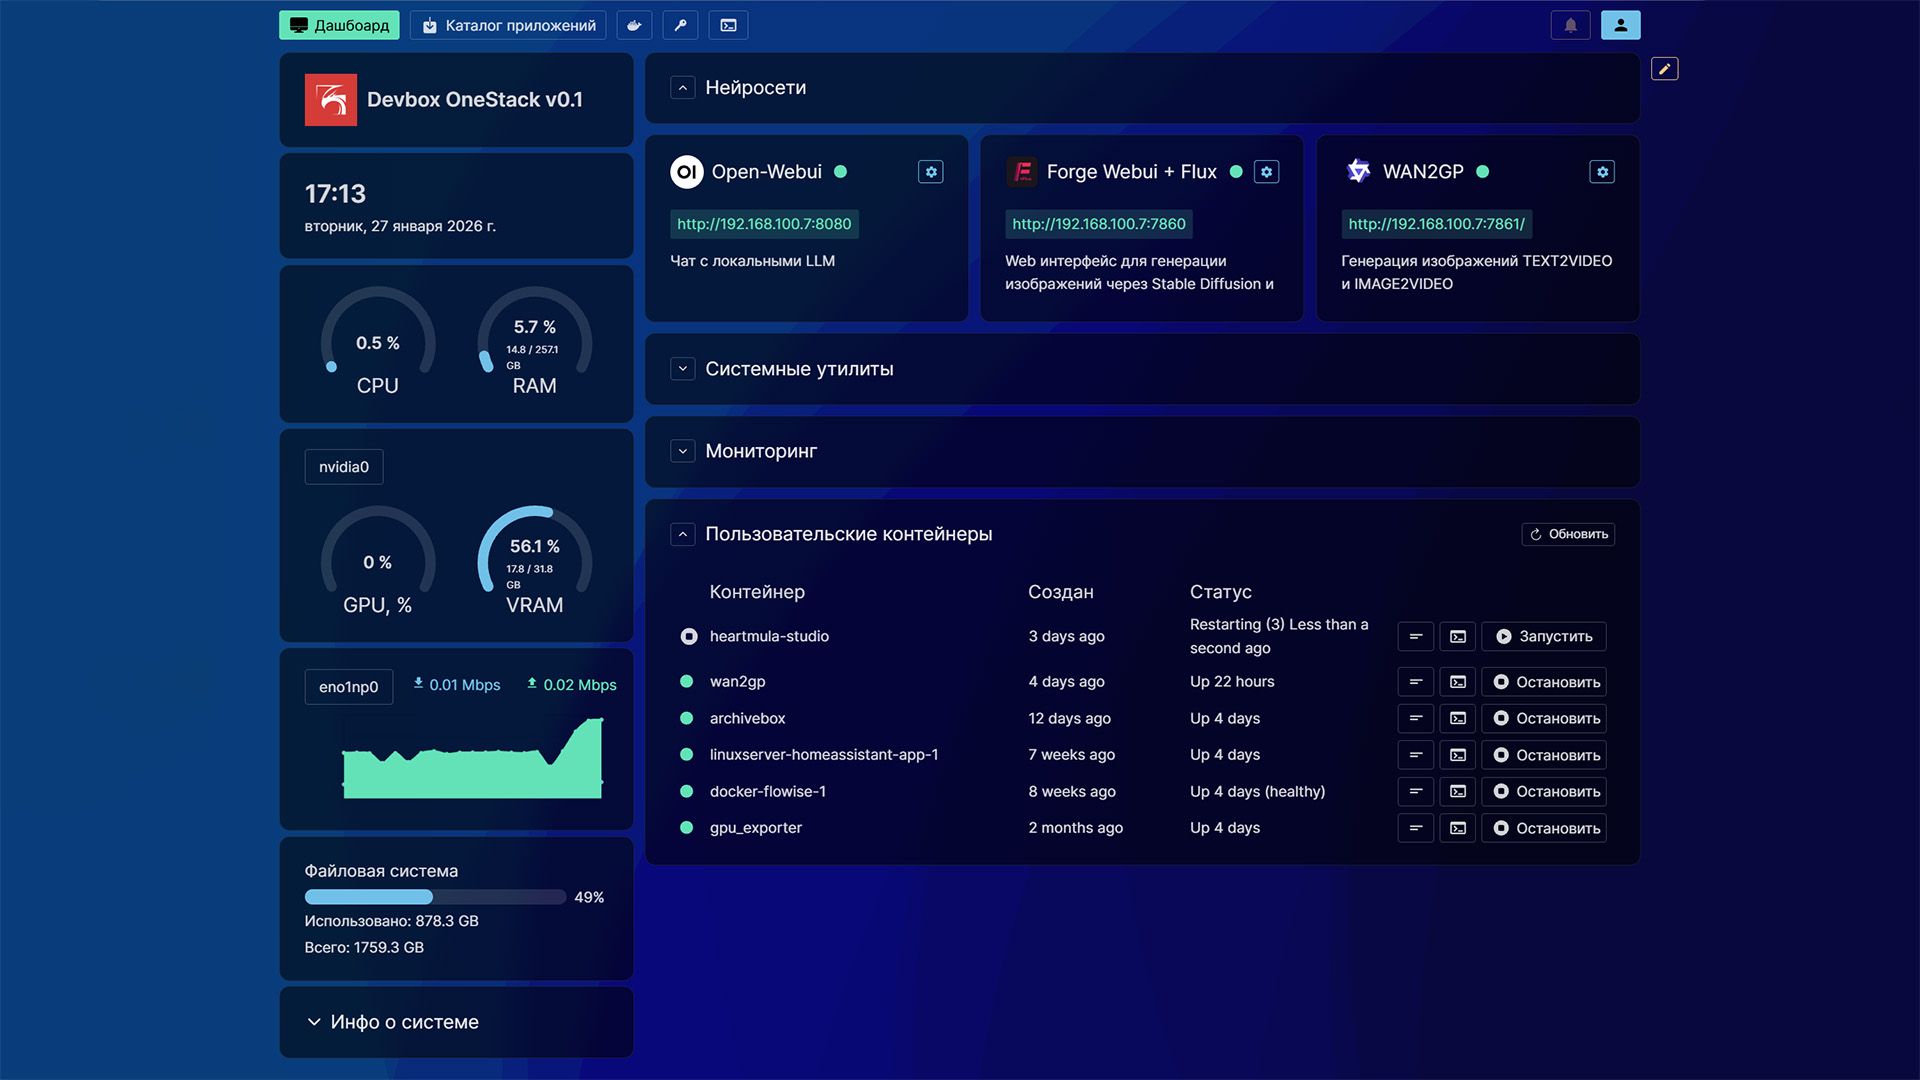Open the user profile icon
Screen dimensions: 1920x1080
coord(1620,25)
